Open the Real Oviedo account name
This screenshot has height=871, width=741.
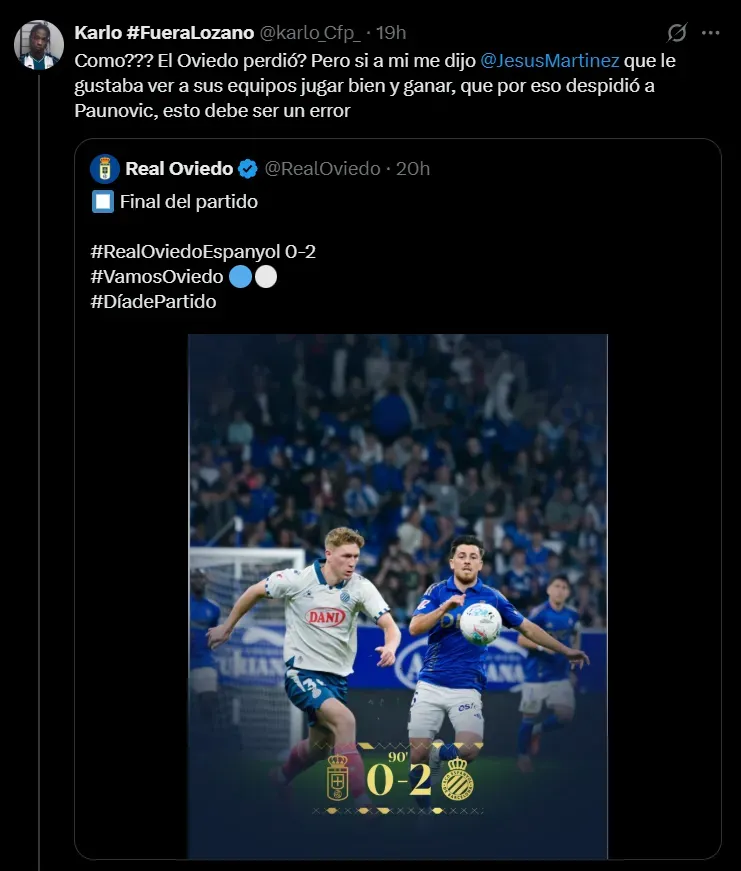[x=179, y=169]
